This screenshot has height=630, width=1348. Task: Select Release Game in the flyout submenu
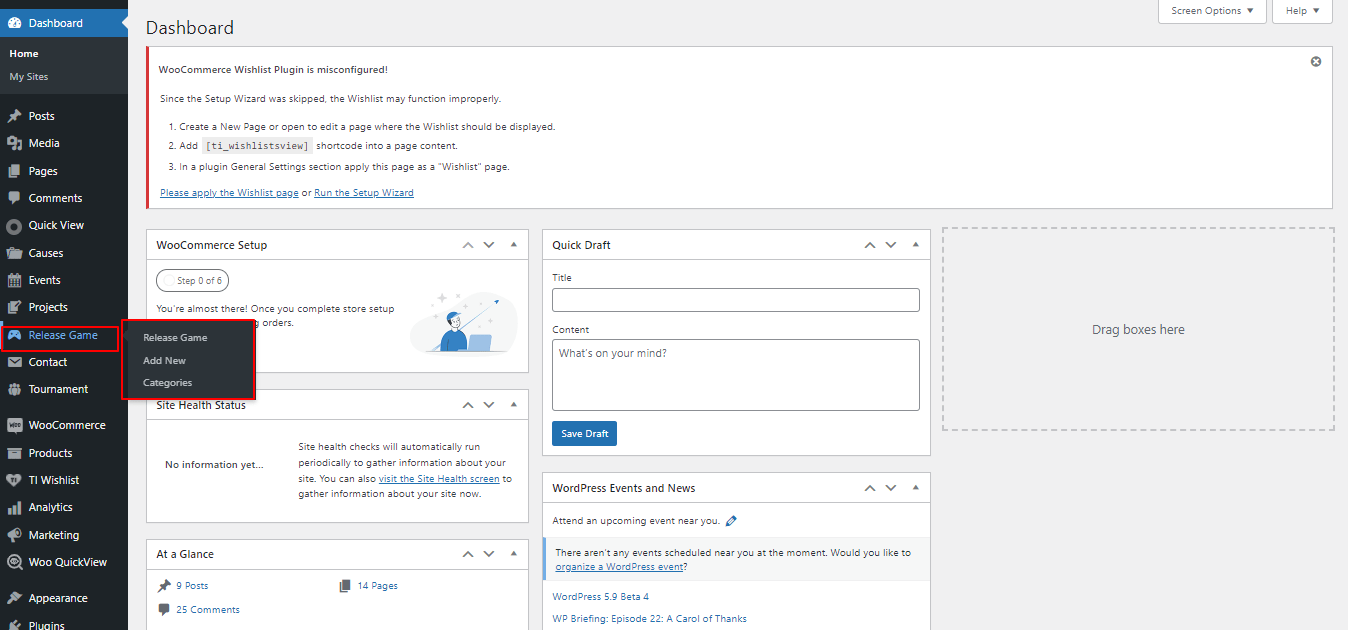click(175, 338)
